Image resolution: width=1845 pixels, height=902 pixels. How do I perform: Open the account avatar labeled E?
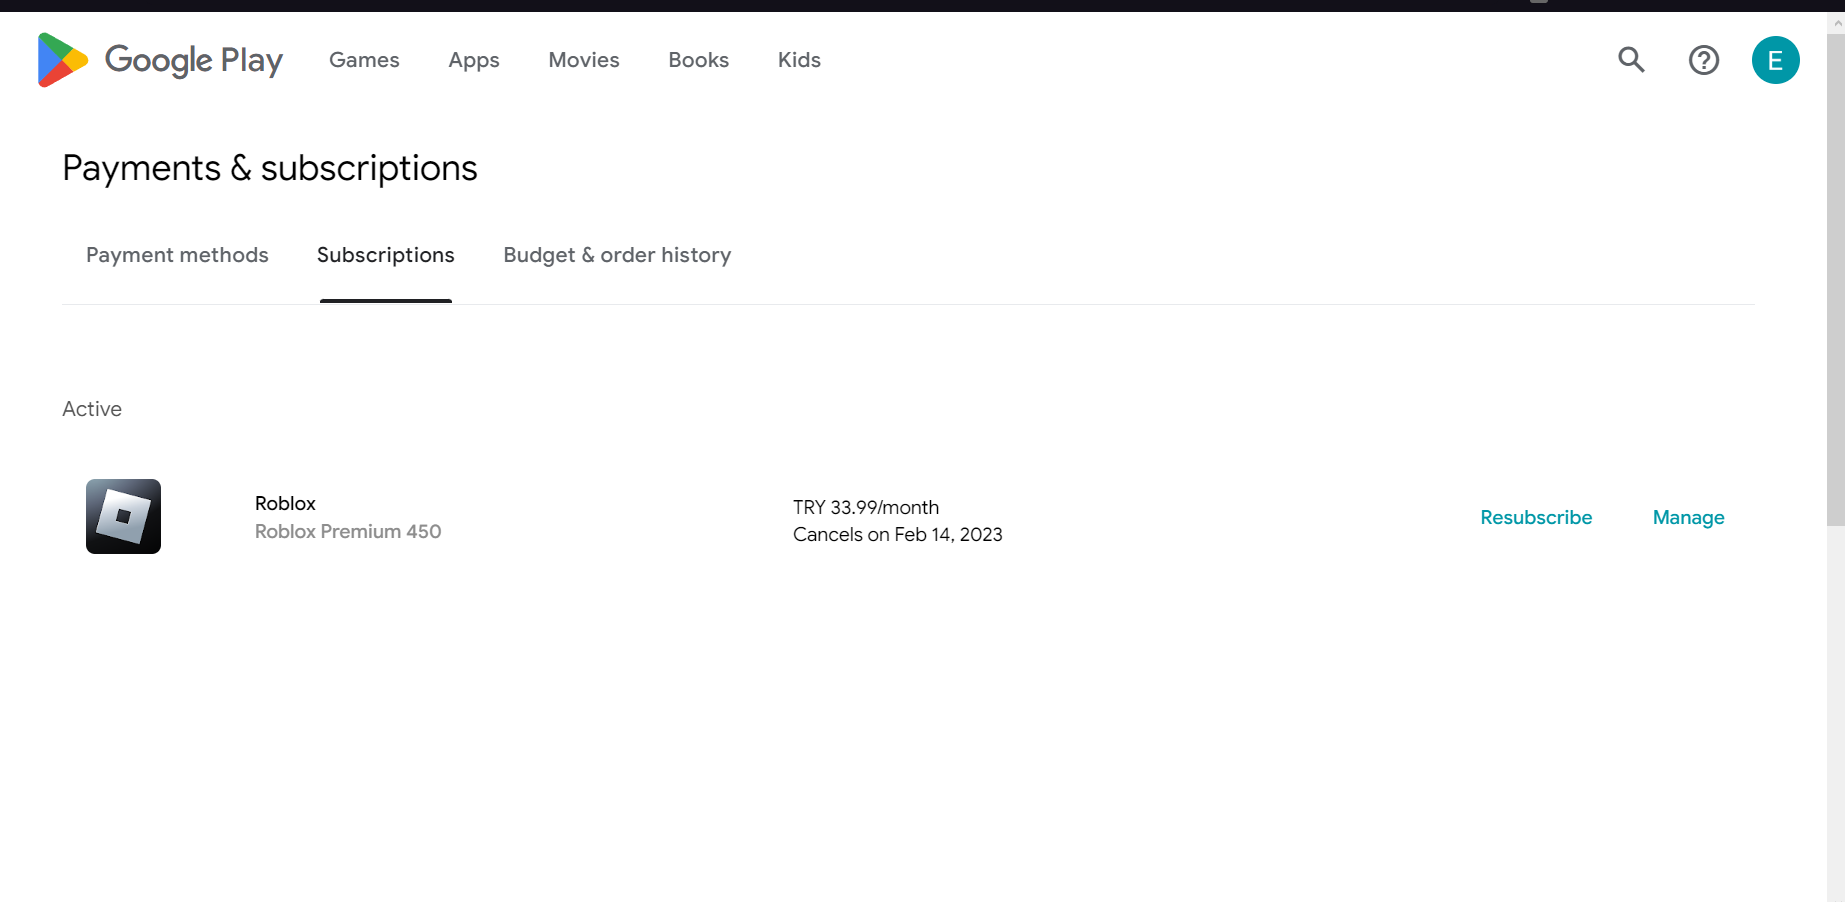tap(1776, 60)
